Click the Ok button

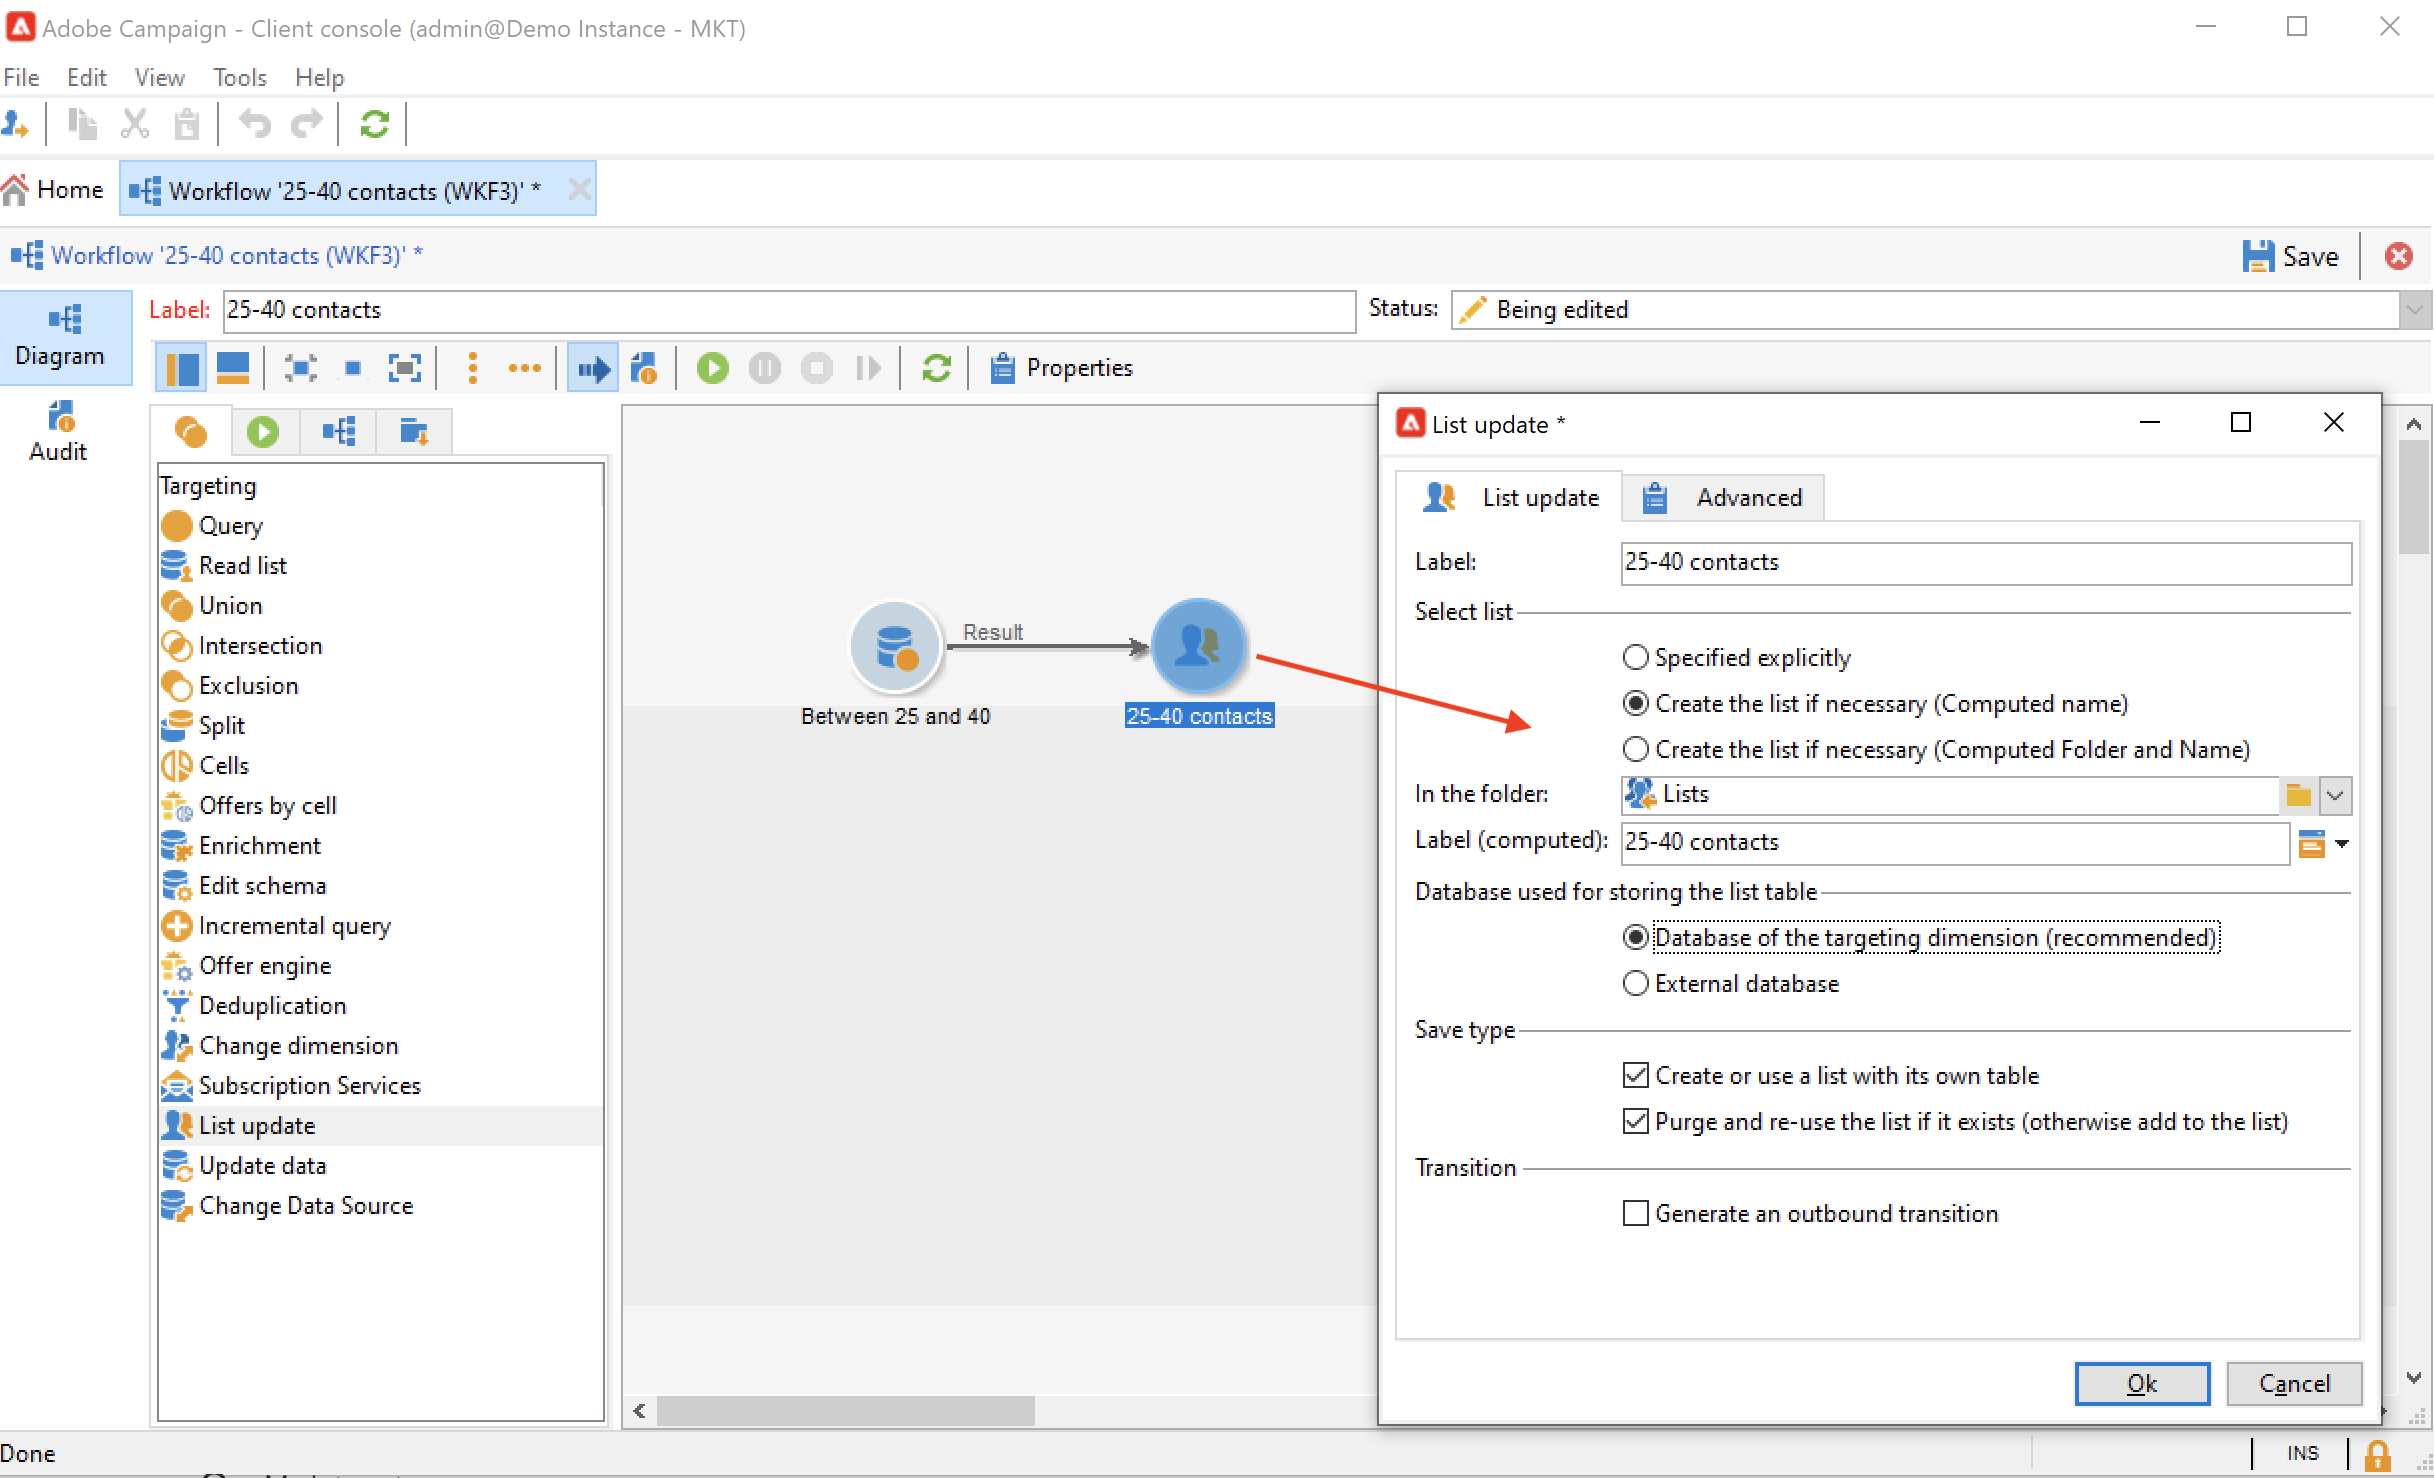point(2141,1383)
